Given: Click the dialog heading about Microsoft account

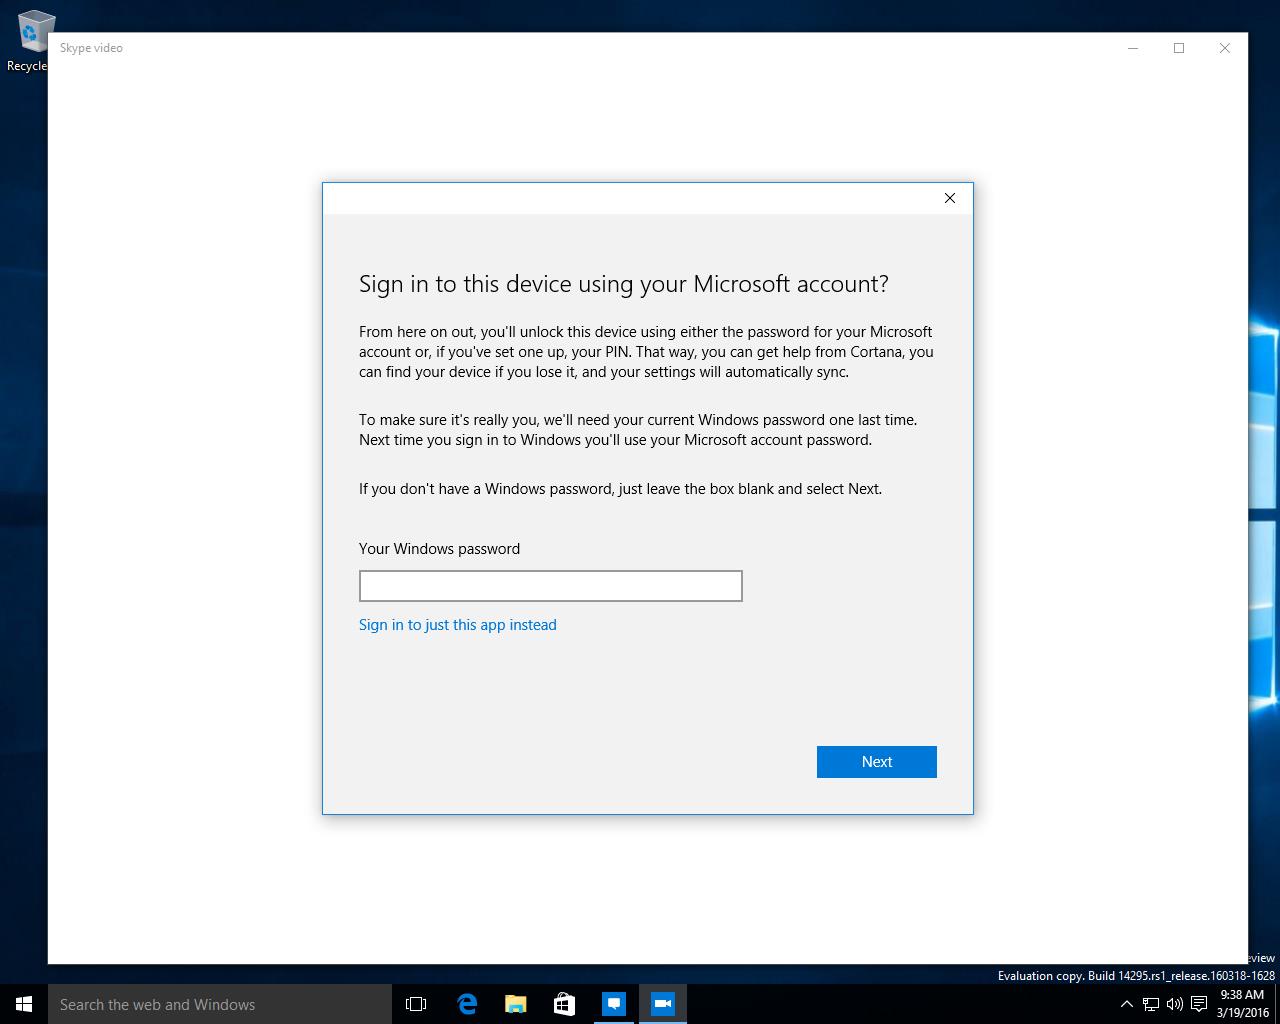Looking at the screenshot, I should coord(624,284).
